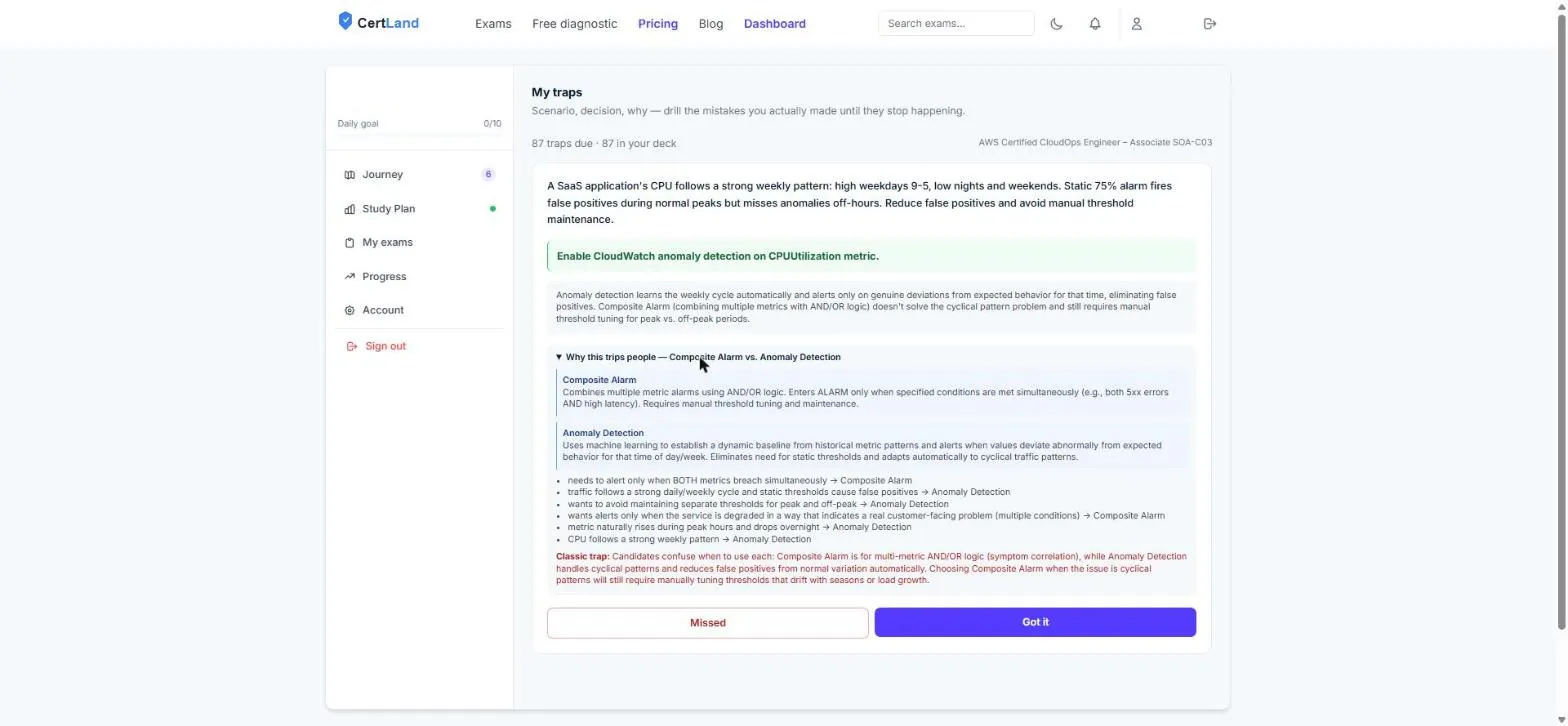The height and width of the screenshot is (726, 1568).
Task: Toggle dark mode with the moon icon
Action: [x=1056, y=24]
